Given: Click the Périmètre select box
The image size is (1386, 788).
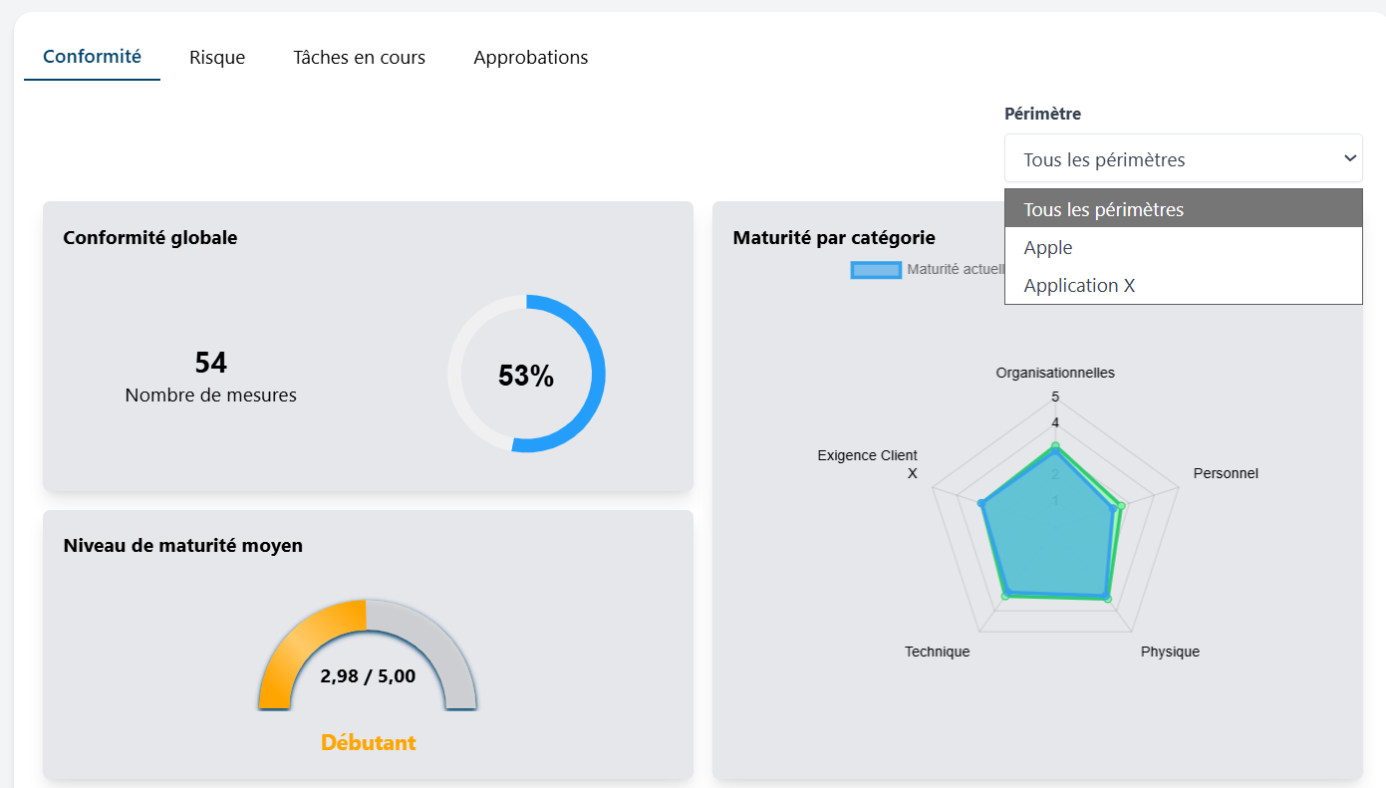Looking at the screenshot, I should pos(1170,159).
